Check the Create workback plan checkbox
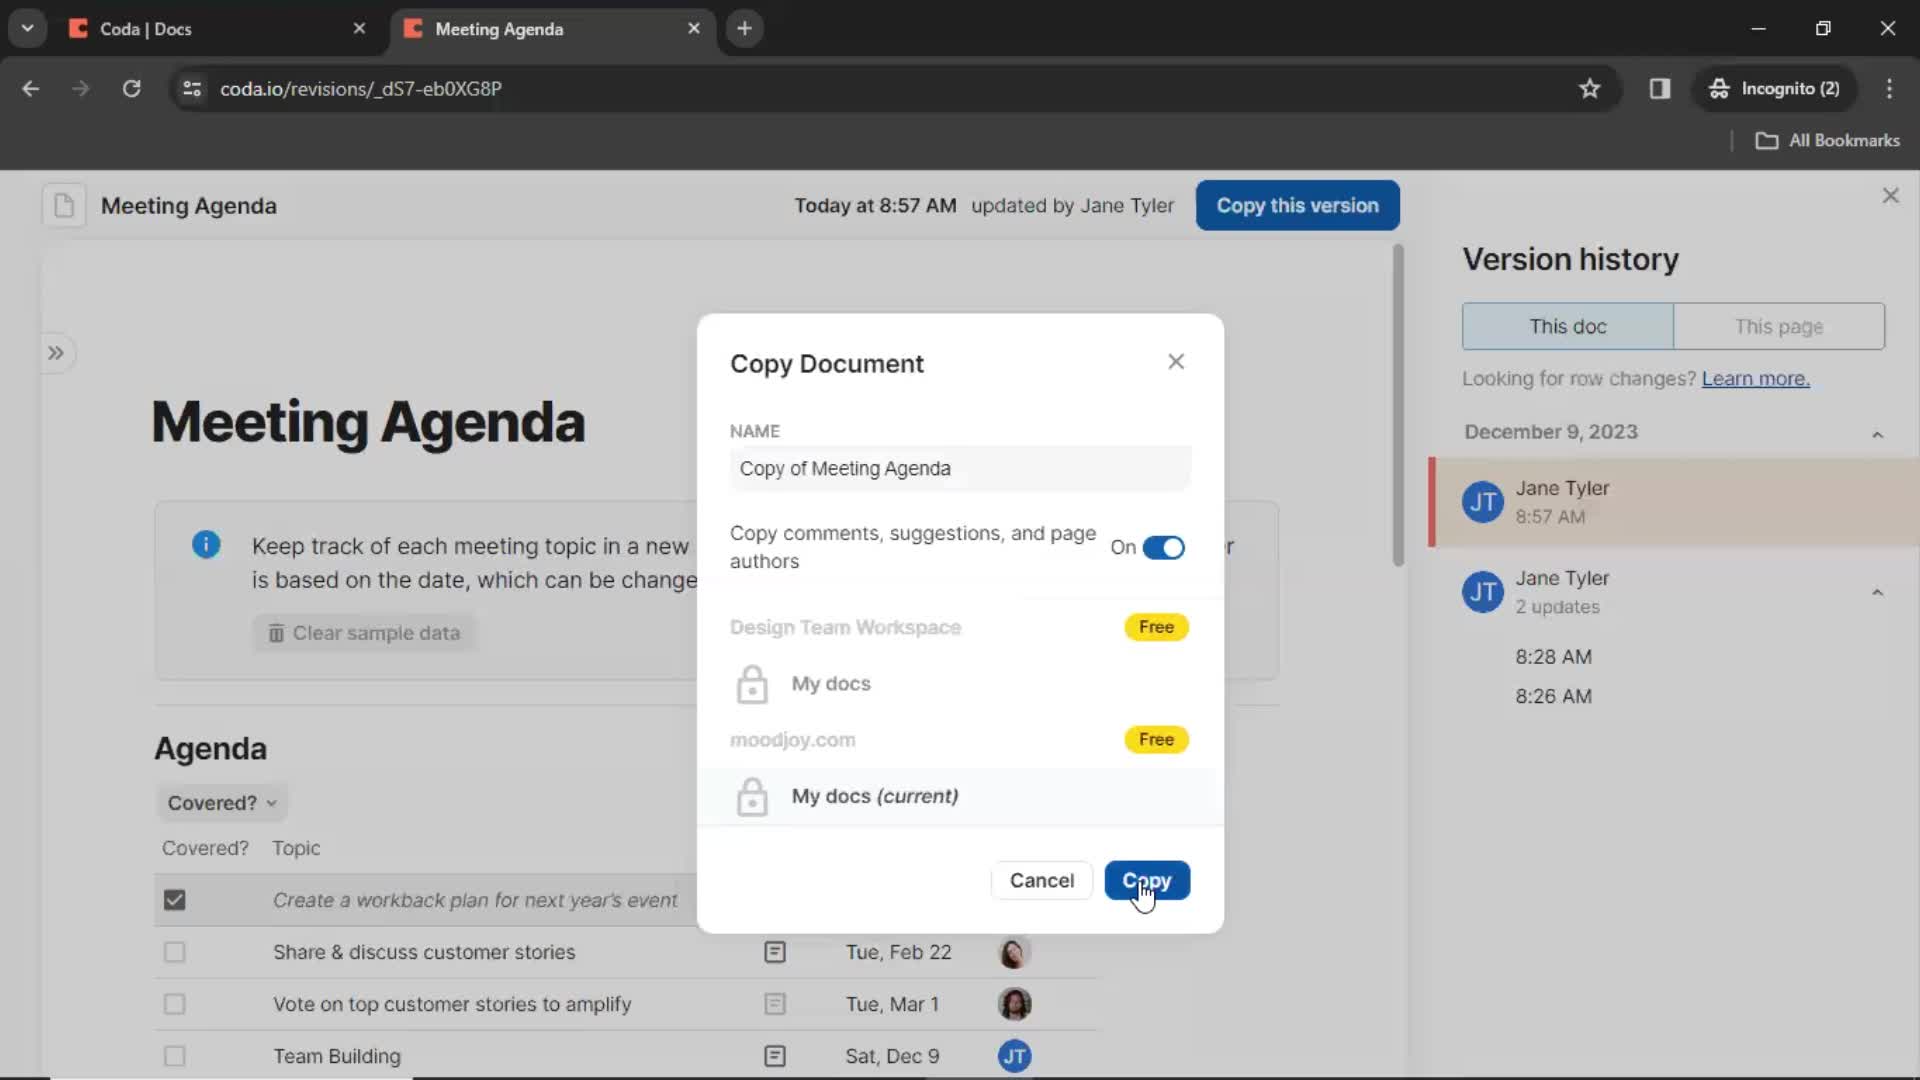1920x1080 pixels. [x=173, y=899]
